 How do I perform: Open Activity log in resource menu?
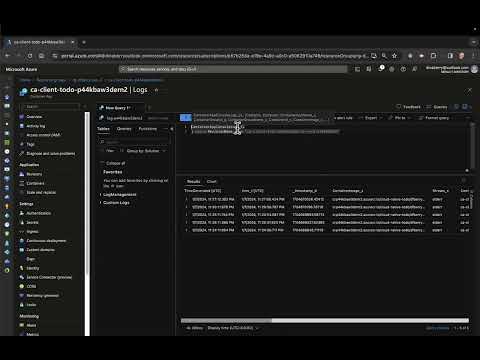point(35,126)
